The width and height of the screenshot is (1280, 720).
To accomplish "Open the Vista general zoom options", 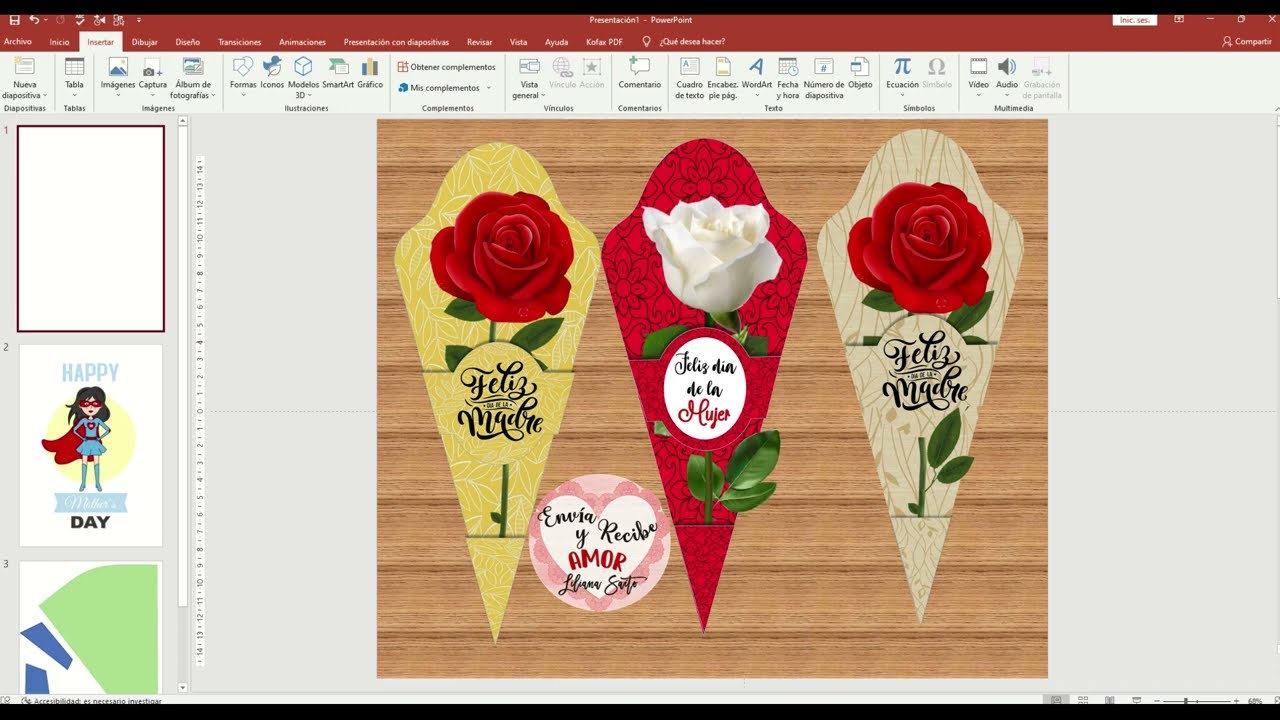I will (x=530, y=78).
